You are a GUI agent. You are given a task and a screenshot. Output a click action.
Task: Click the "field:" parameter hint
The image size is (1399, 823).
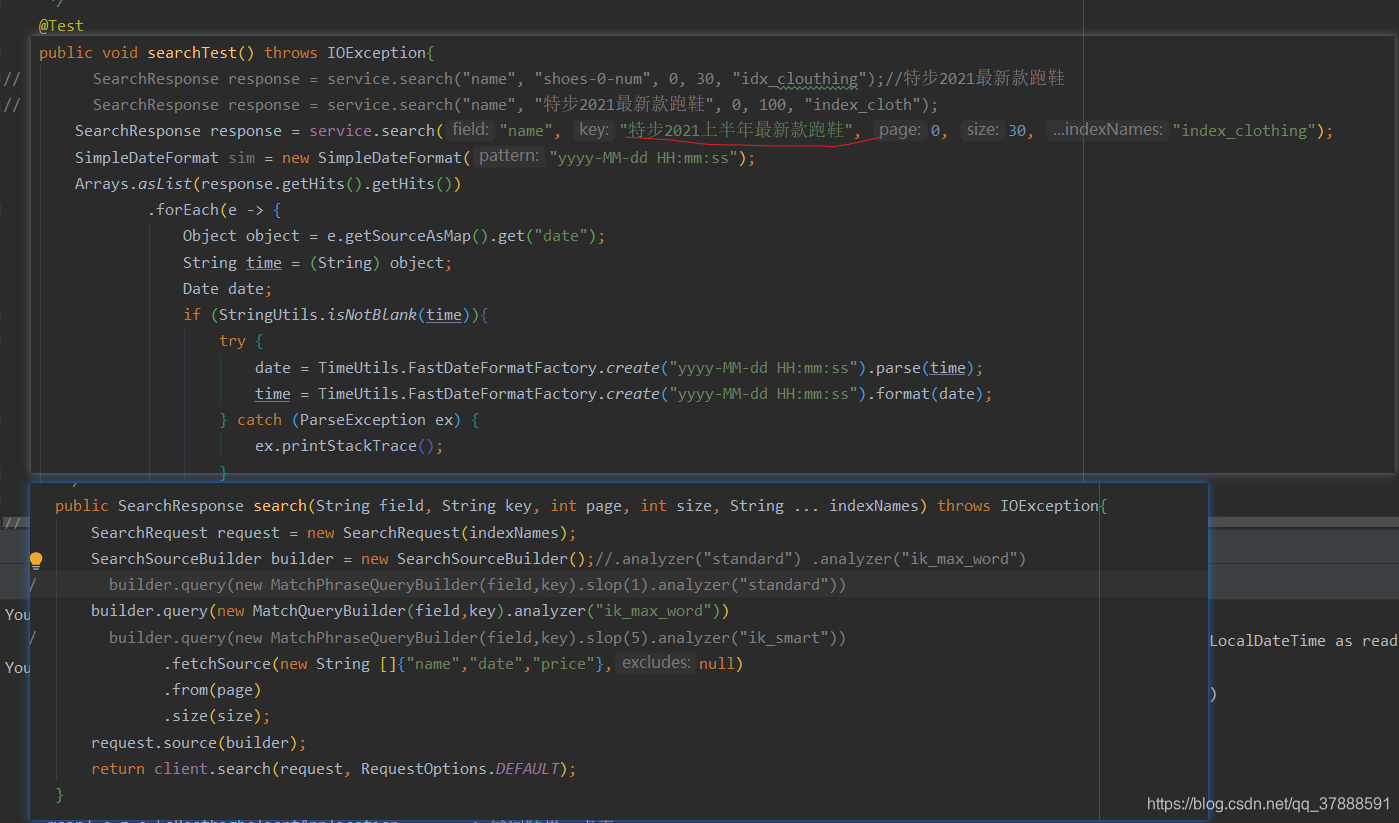[469, 130]
